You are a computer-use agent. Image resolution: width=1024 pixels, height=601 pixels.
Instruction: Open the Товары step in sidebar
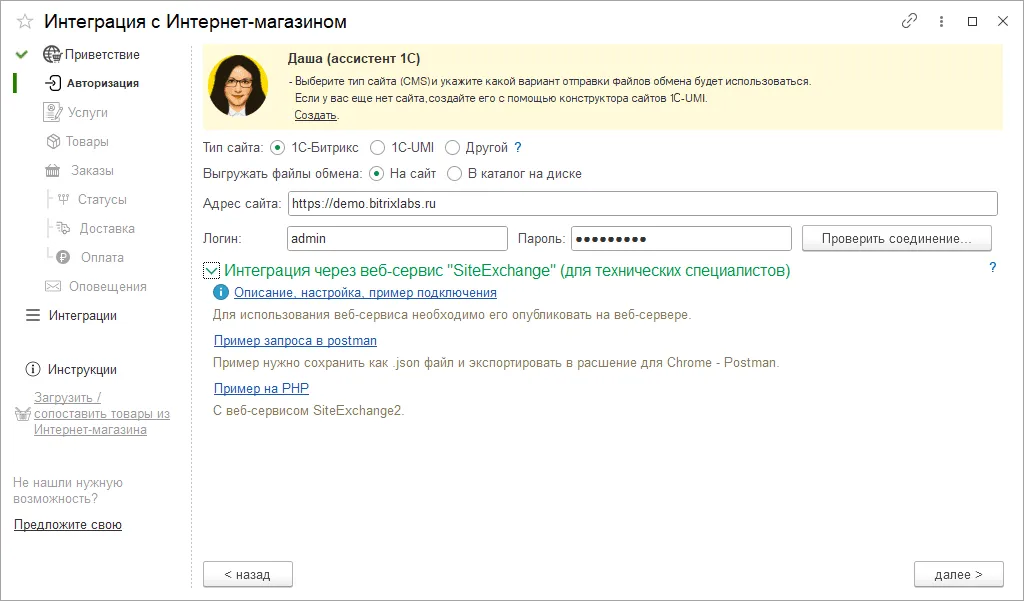point(87,142)
